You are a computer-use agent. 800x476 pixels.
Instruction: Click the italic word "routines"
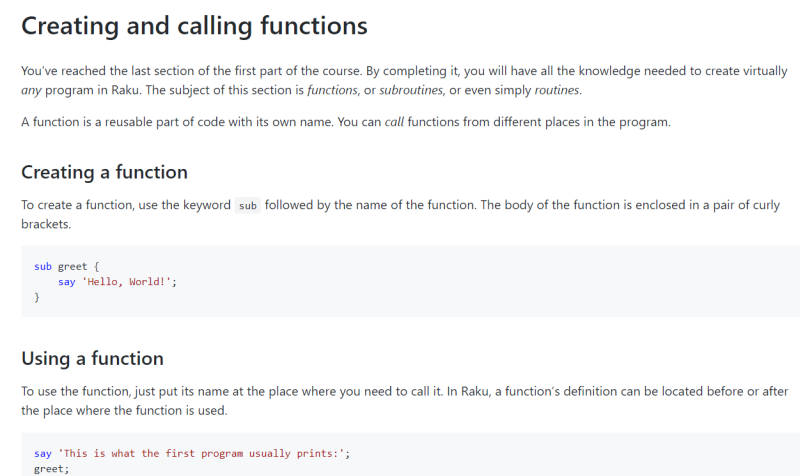coord(558,90)
